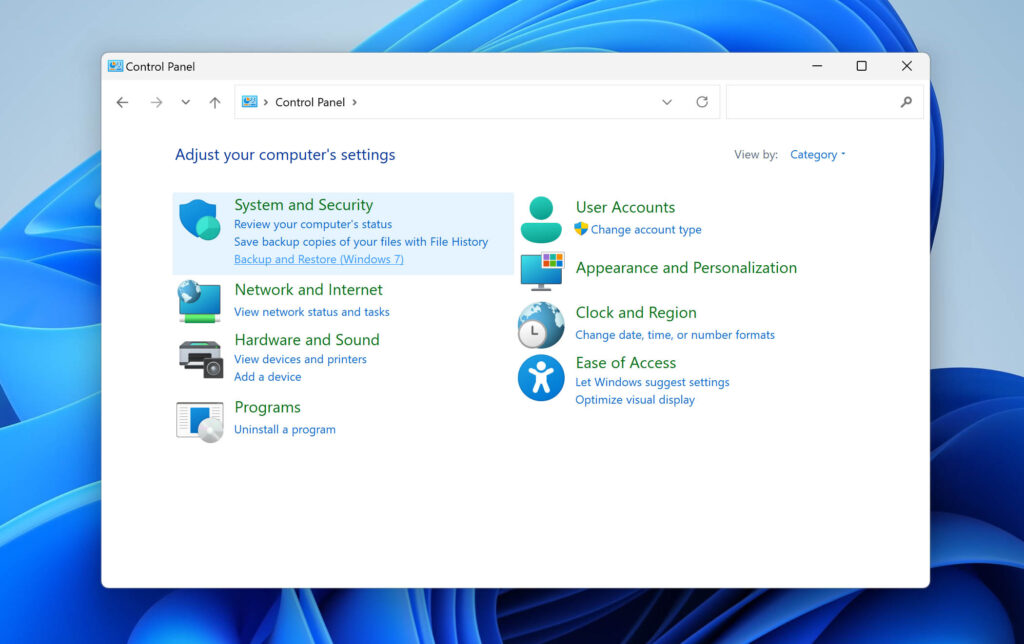1024x644 pixels.
Task: Click the shield icon beside Change account type
Action: tap(581, 229)
